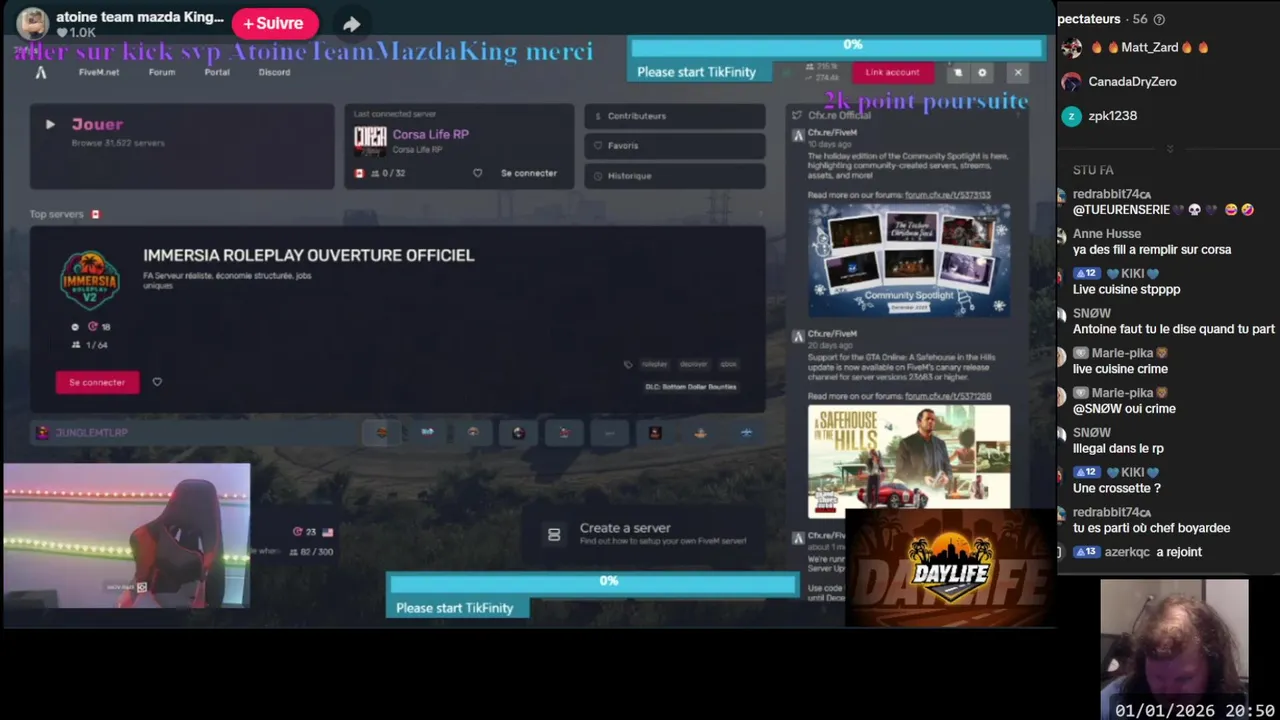Viewport: 1280px width, 720px height.
Task: Click the Link account button
Action: (x=892, y=72)
